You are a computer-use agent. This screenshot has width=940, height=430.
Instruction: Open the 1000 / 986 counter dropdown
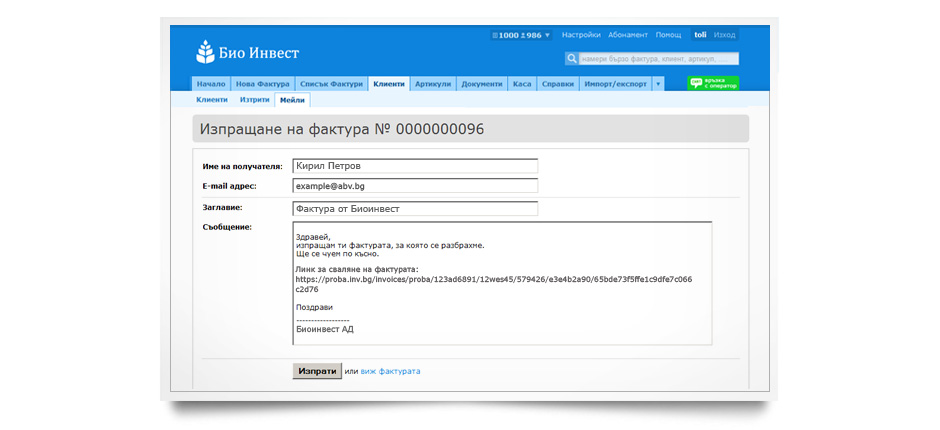[521, 35]
